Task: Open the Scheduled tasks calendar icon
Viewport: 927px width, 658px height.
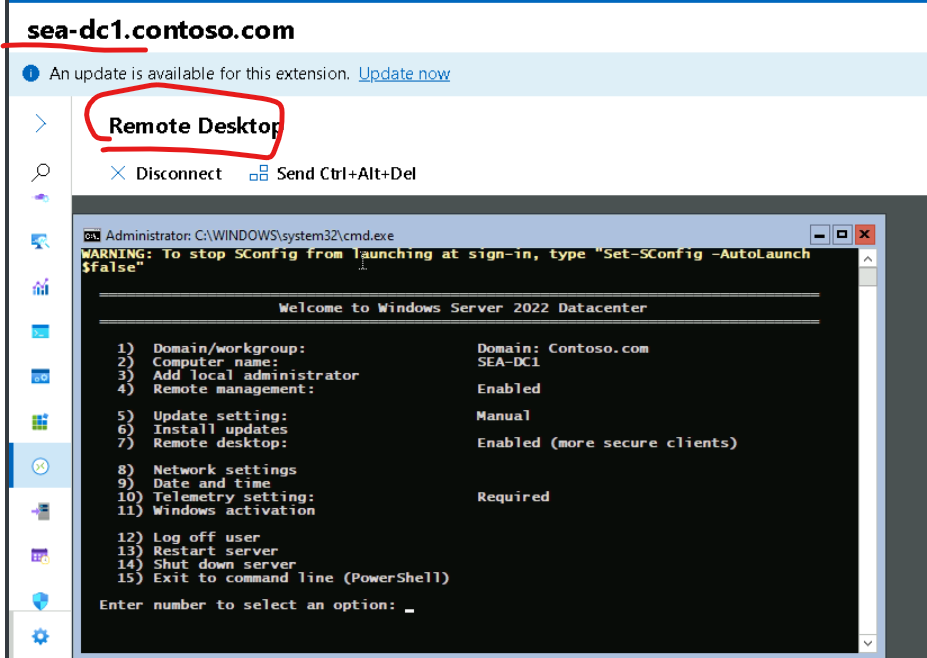Action: 40,556
